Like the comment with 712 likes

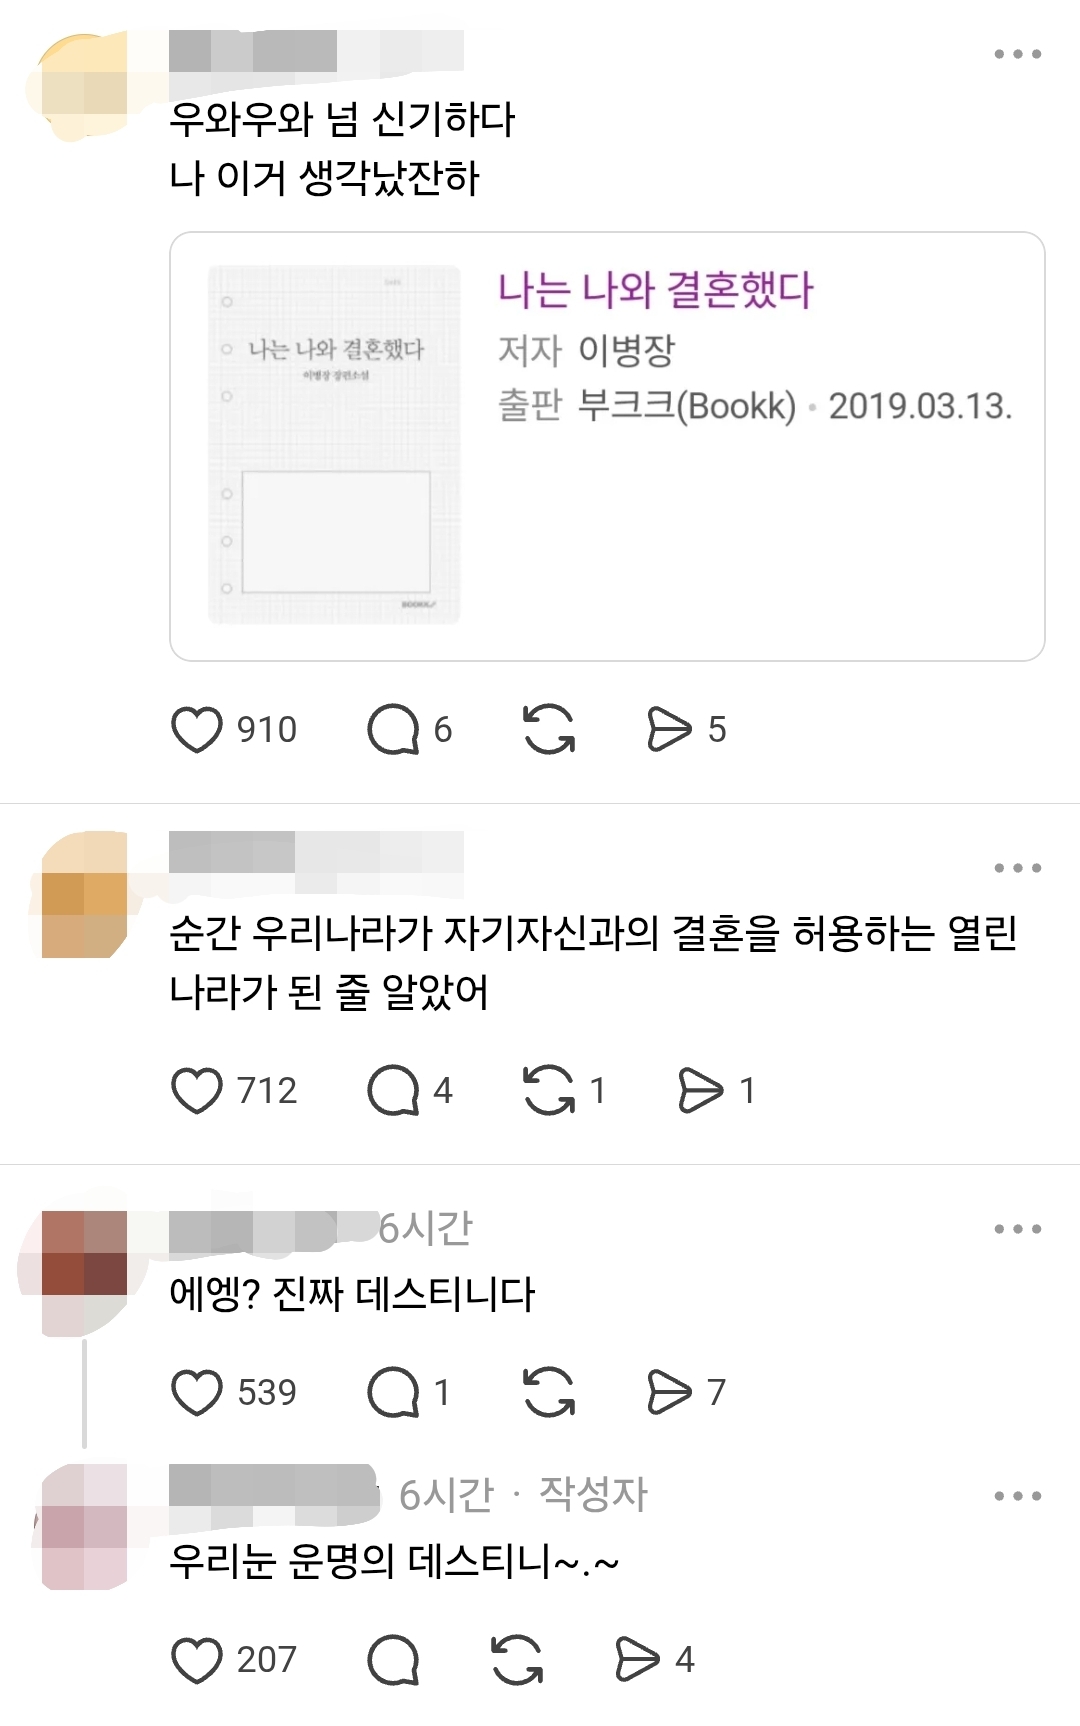[197, 1090]
